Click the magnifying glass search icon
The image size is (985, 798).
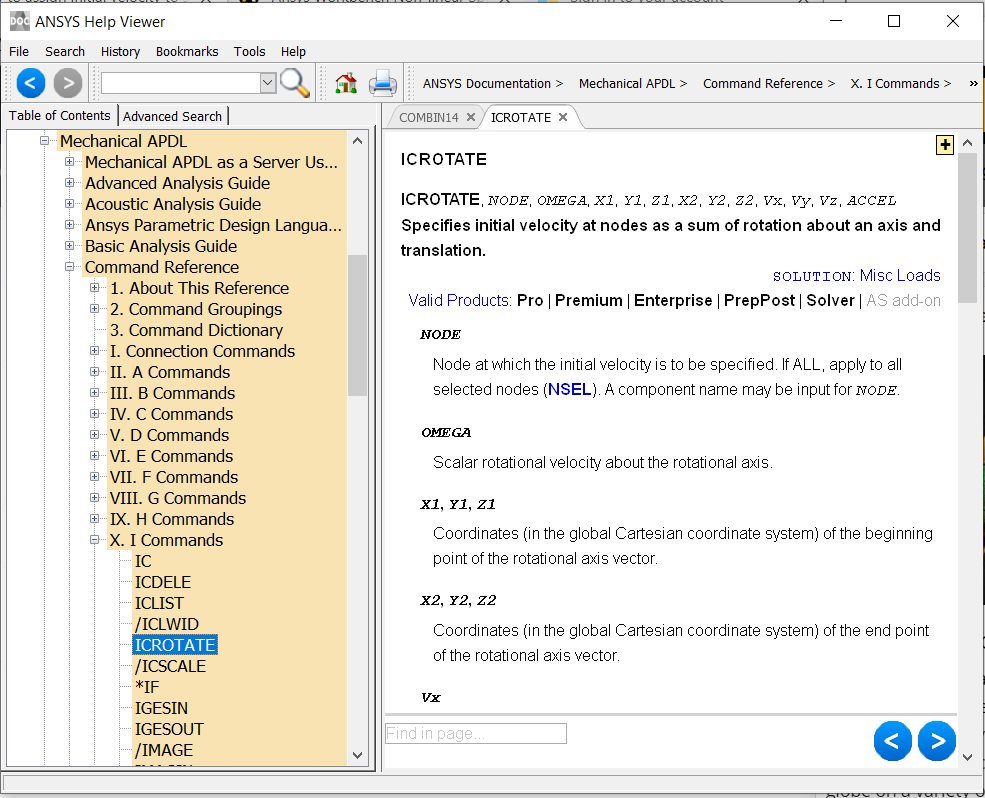tap(294, 83)
